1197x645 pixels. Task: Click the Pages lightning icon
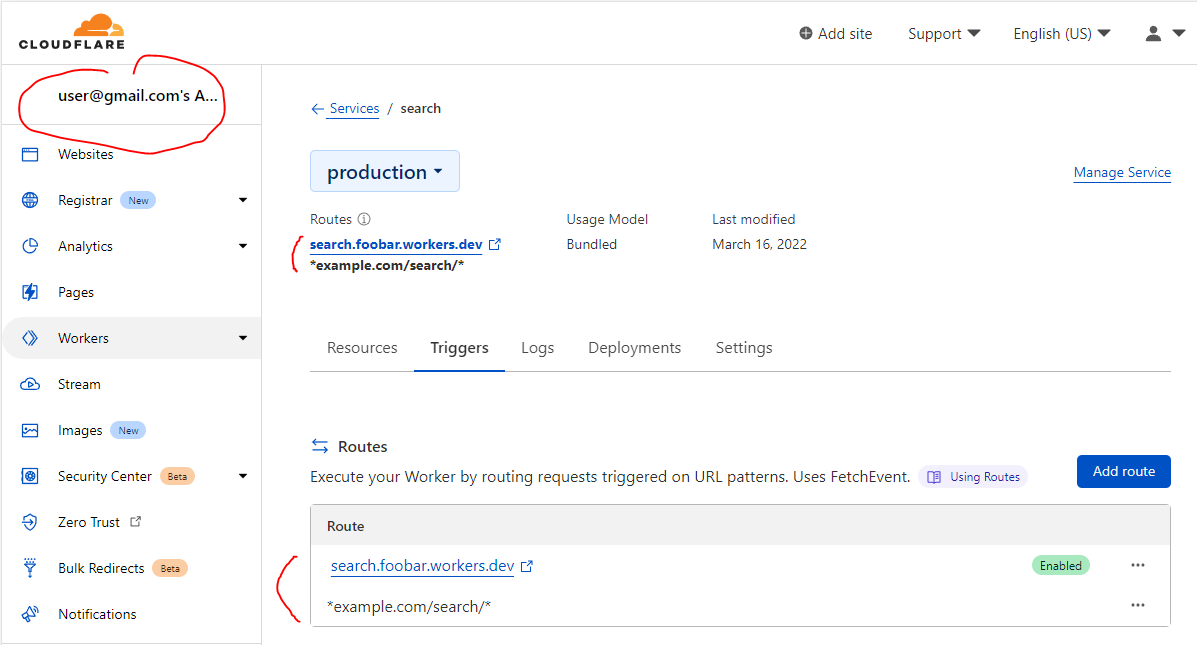pos(30,292)
